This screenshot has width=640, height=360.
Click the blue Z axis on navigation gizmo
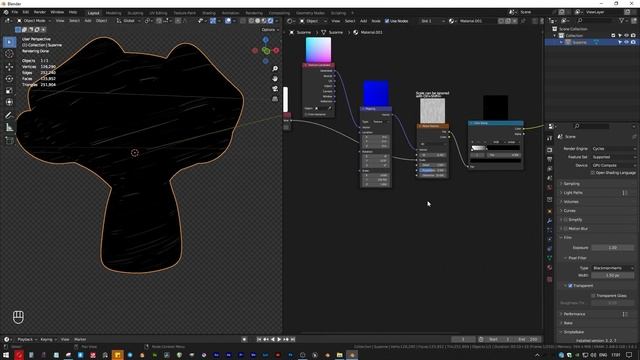pos(266,40)
